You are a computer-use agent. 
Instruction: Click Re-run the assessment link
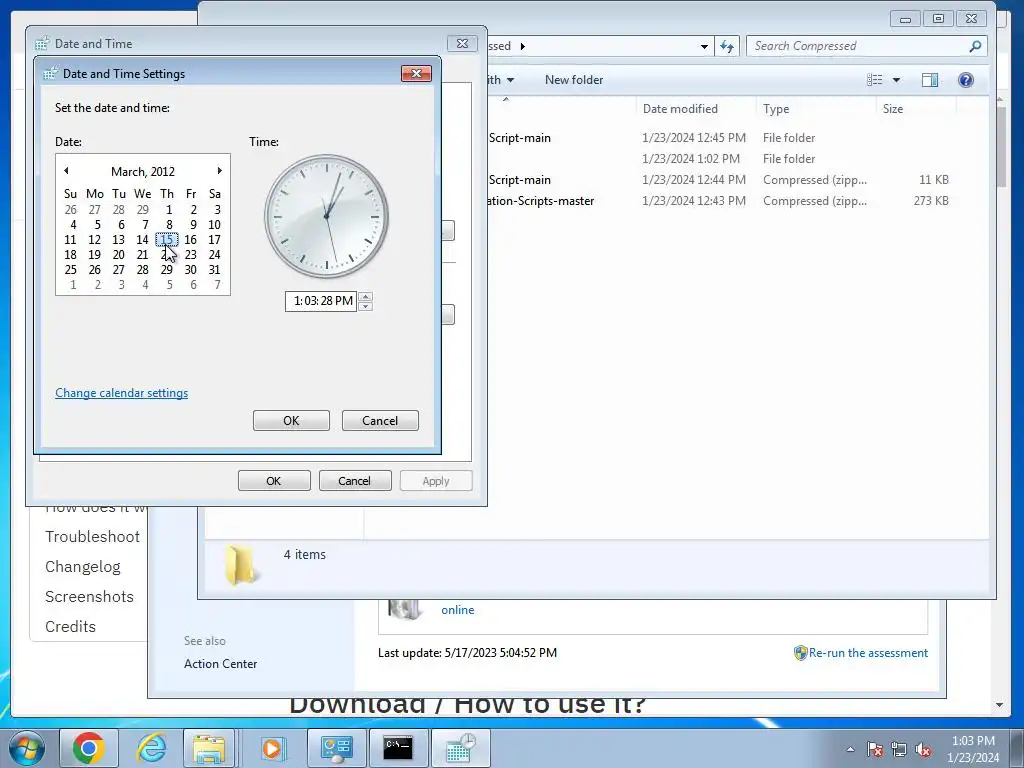(868, 653)
